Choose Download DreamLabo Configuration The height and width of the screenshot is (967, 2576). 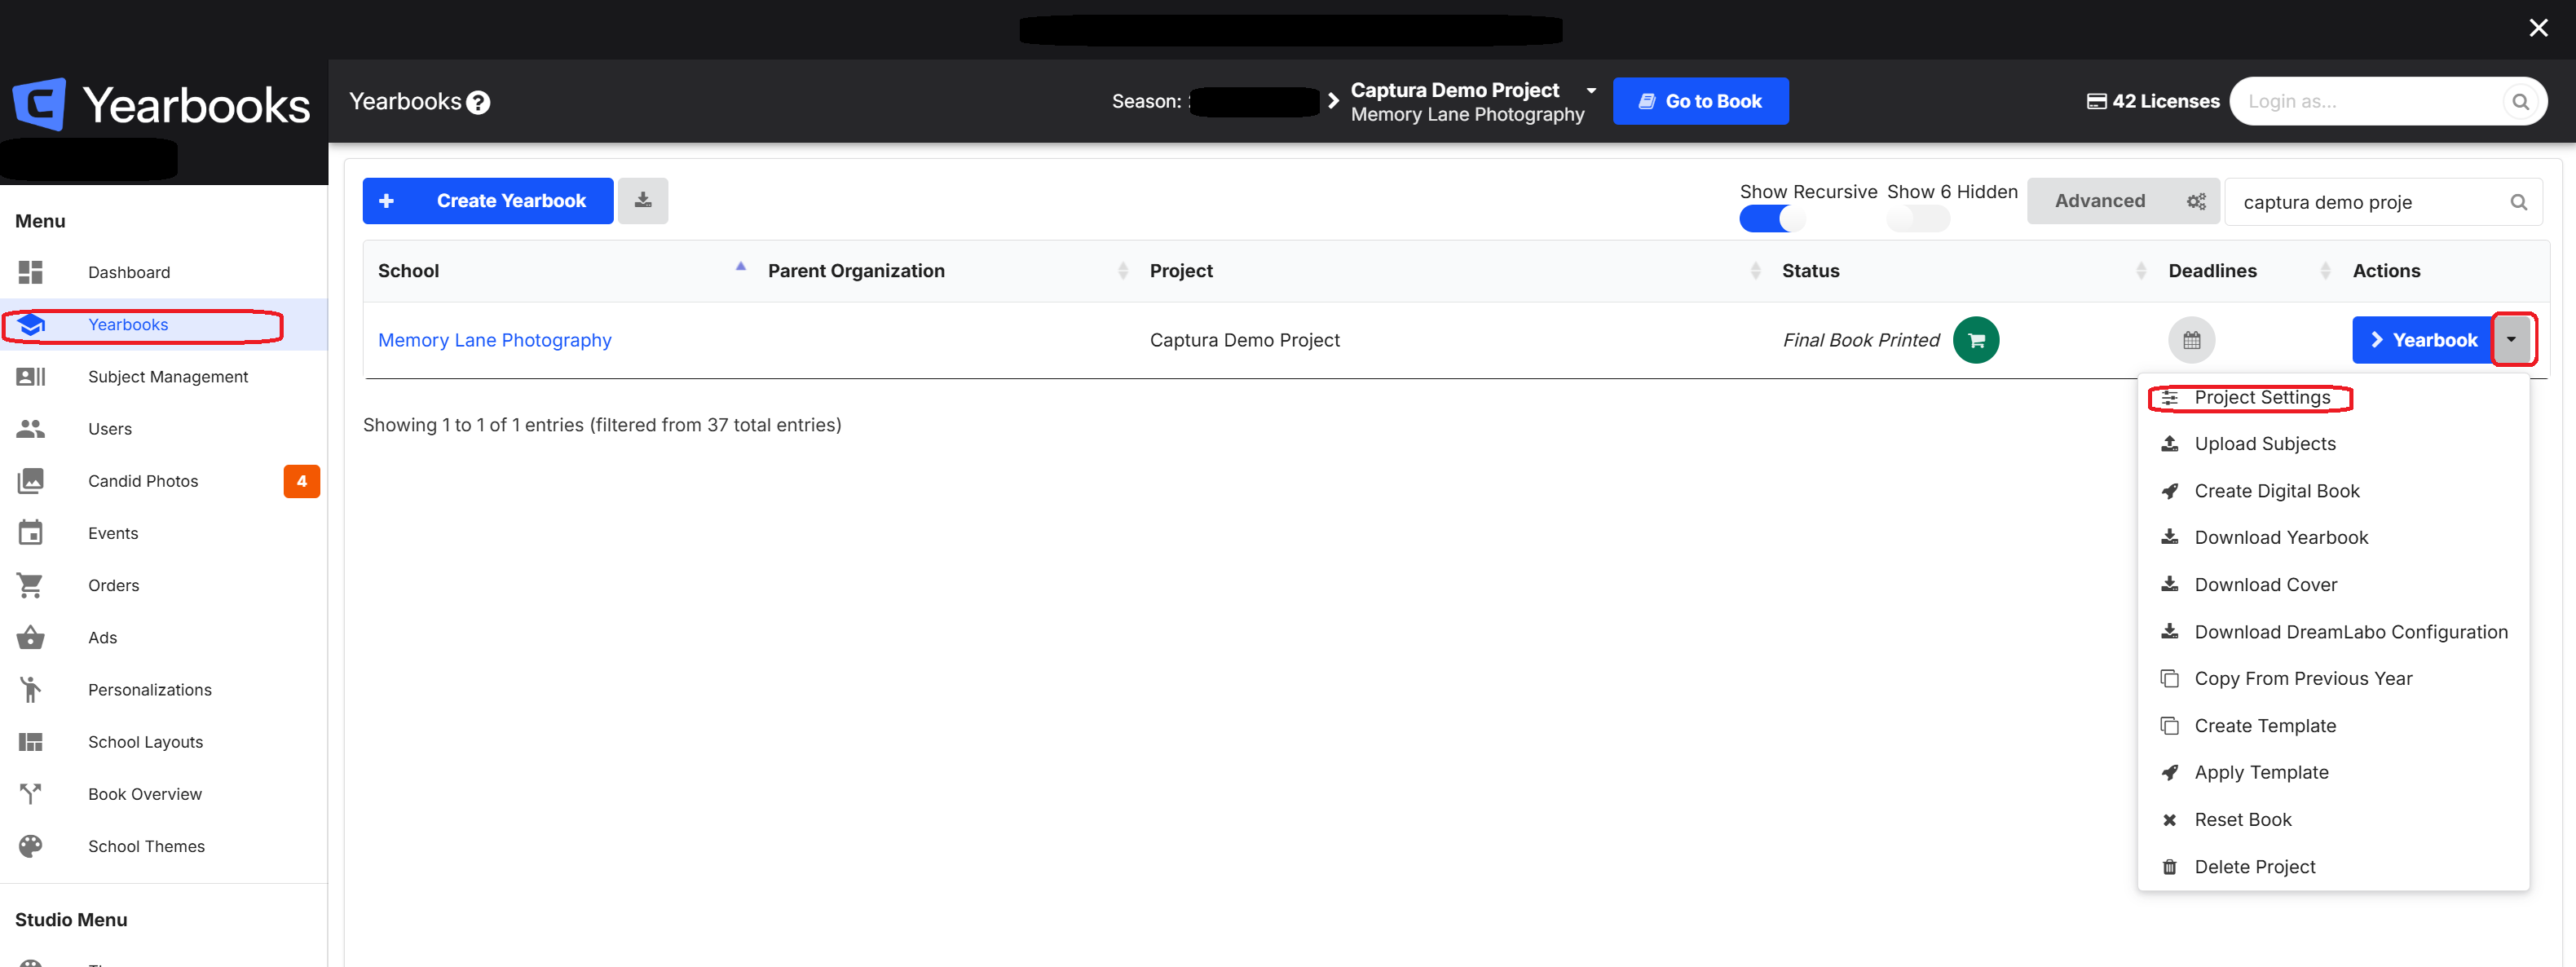click(2350, 632)
